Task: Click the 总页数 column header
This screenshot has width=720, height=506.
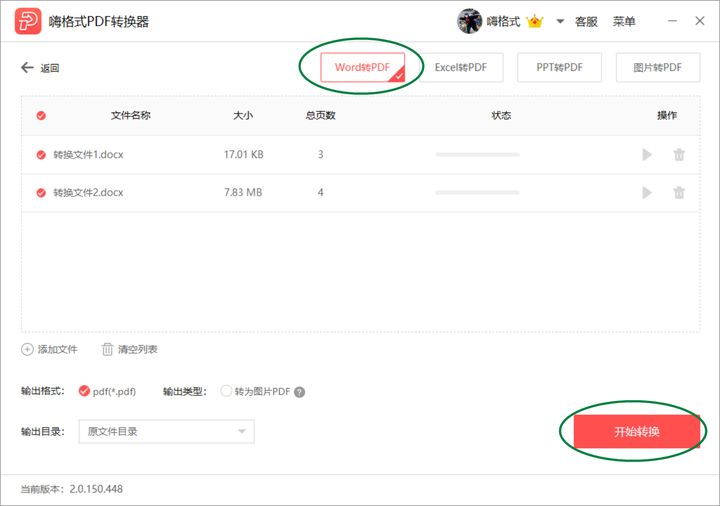Action: click(321, 115)
